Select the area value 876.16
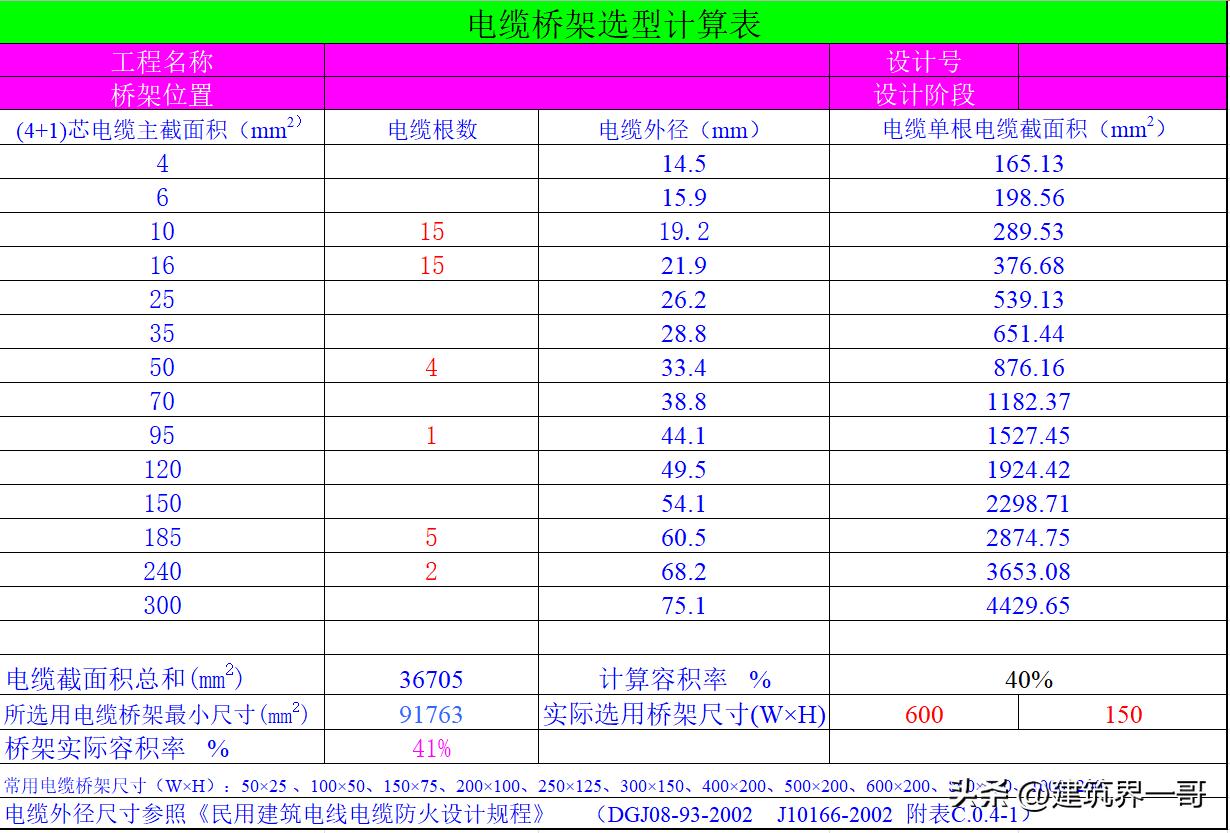The height and width of the screenshot is (833, 1230). 1029,367
